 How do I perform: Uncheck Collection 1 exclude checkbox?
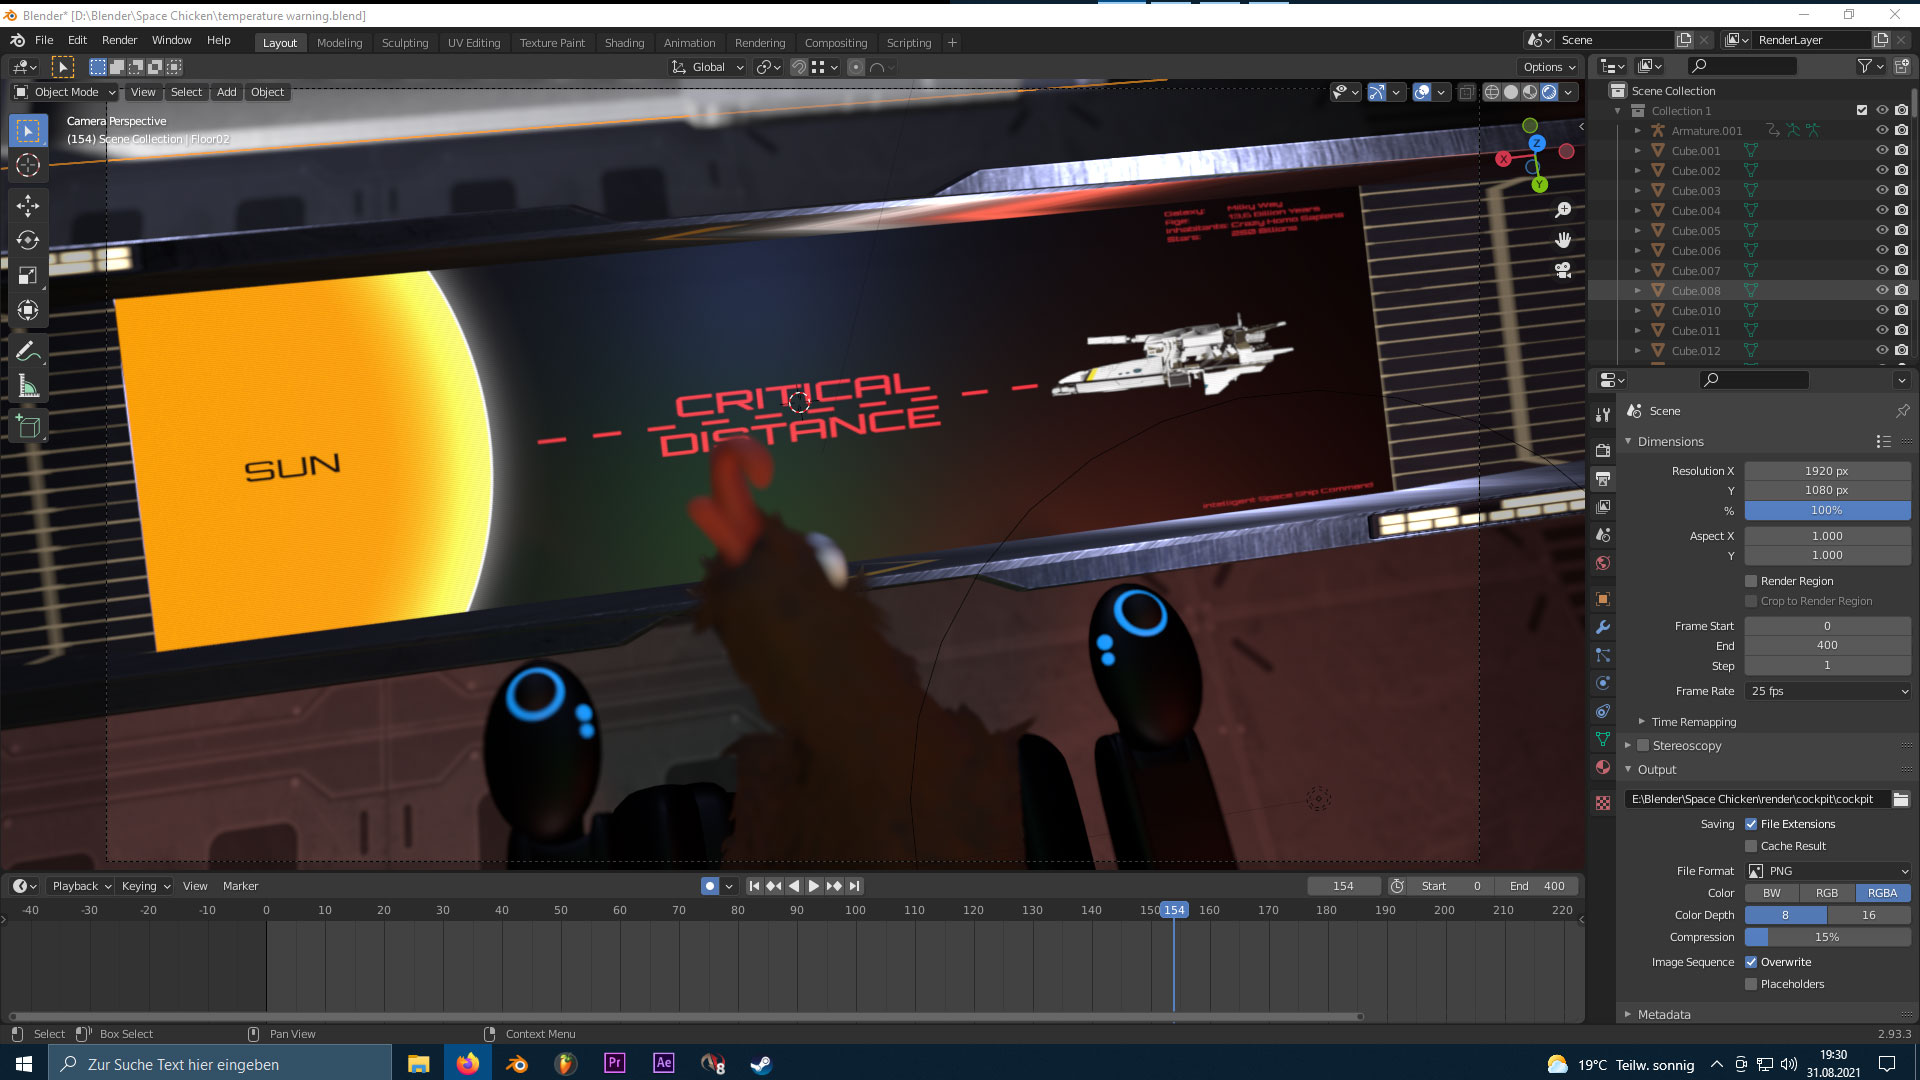point(1862,111)
